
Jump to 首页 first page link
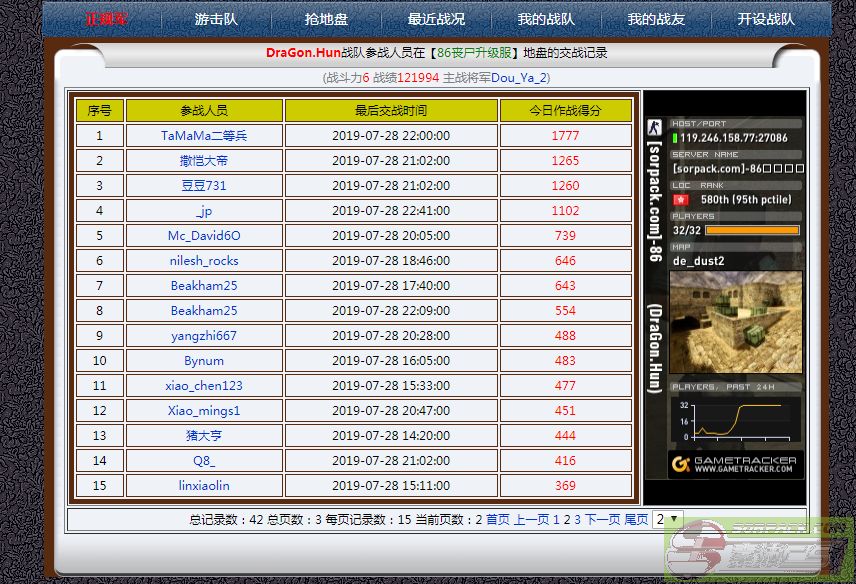coord(498,520)
